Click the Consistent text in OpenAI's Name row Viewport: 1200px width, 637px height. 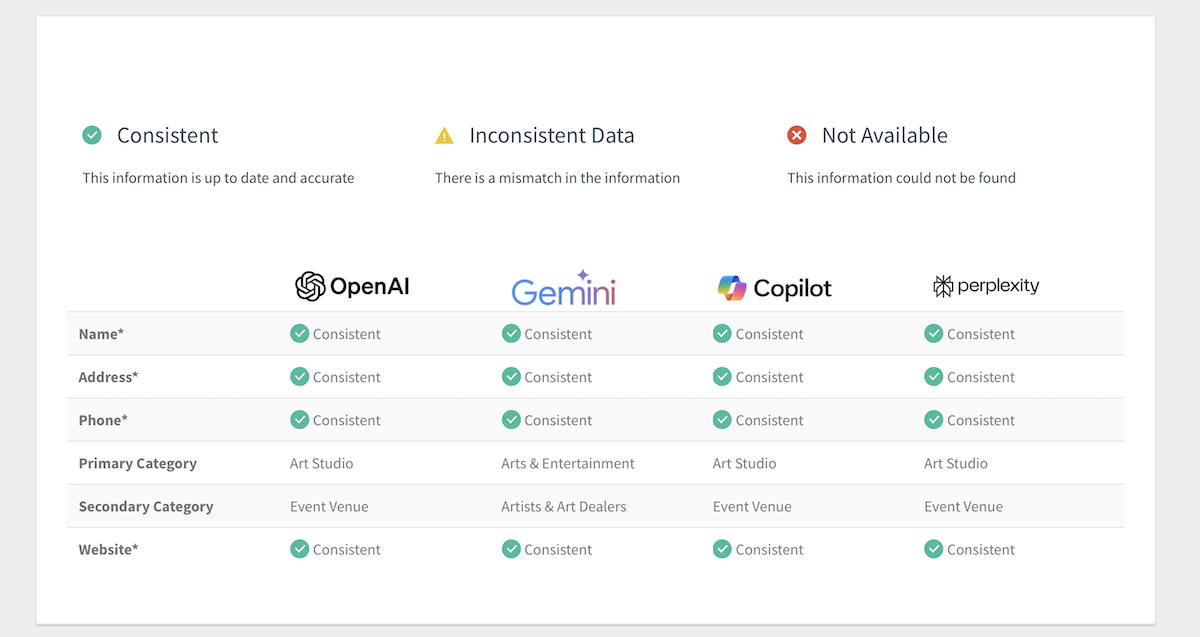pos(347,334)
